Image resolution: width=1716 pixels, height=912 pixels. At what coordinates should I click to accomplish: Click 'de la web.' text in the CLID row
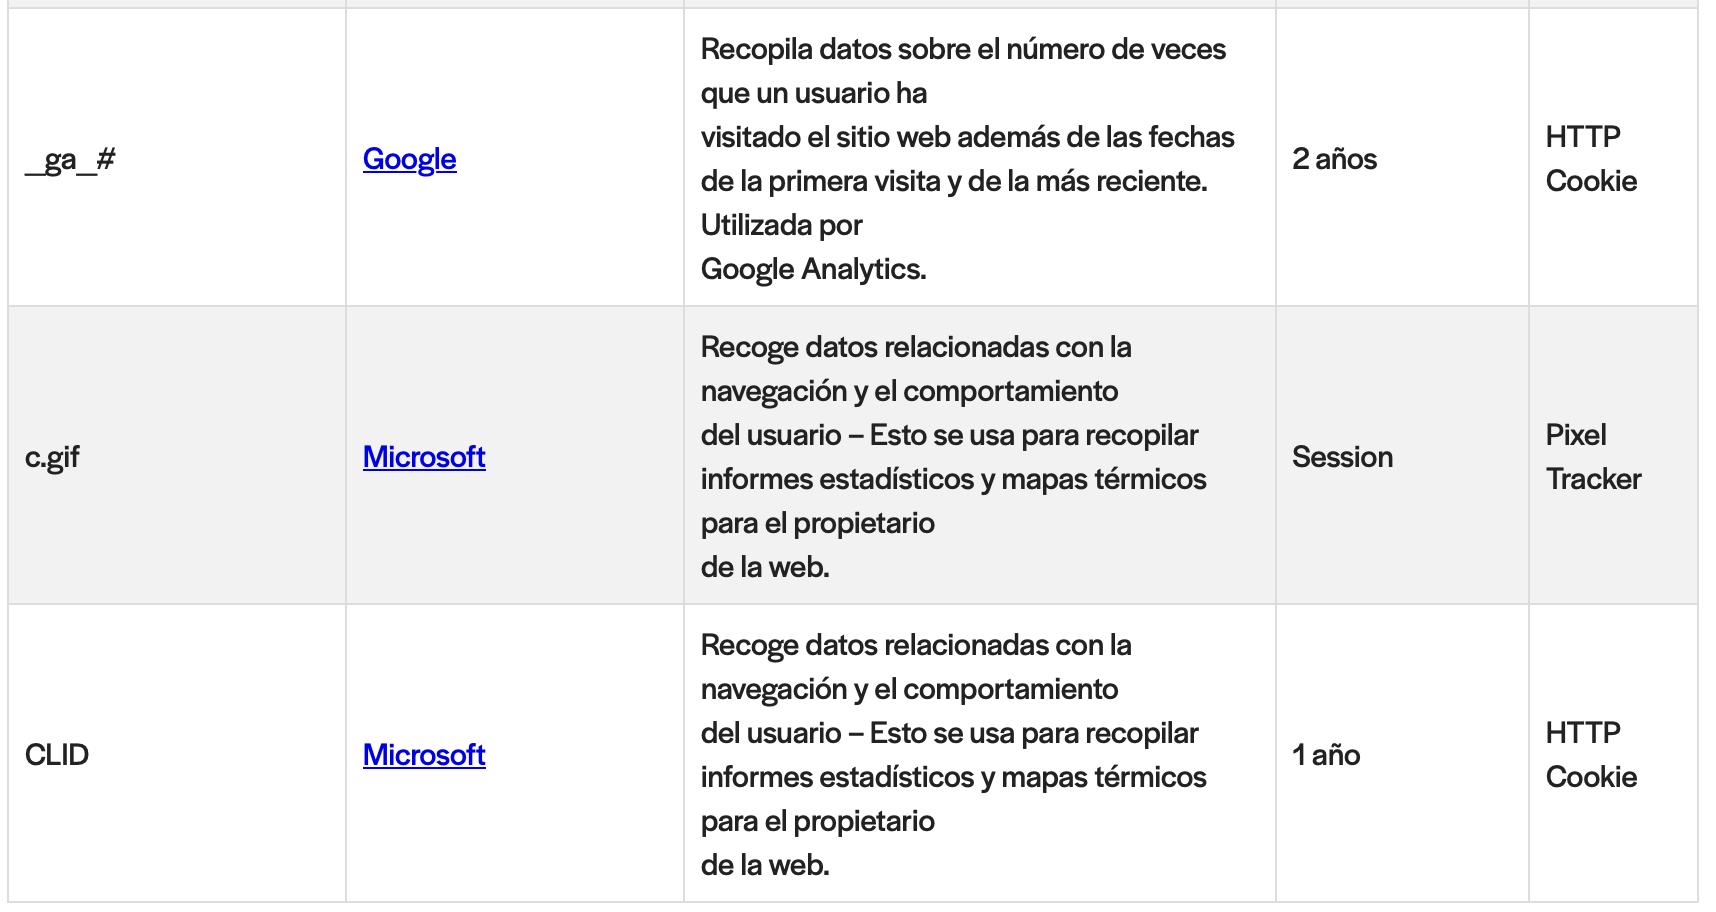click(765, 865)
